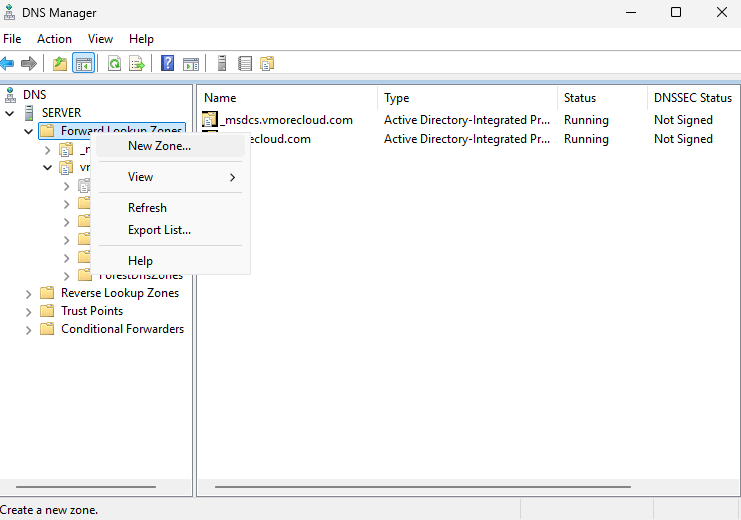The width and height of the screenshot is (741, 520).
Task: Click the console tree horizontal scrollbar
Action: click(86, 486)
